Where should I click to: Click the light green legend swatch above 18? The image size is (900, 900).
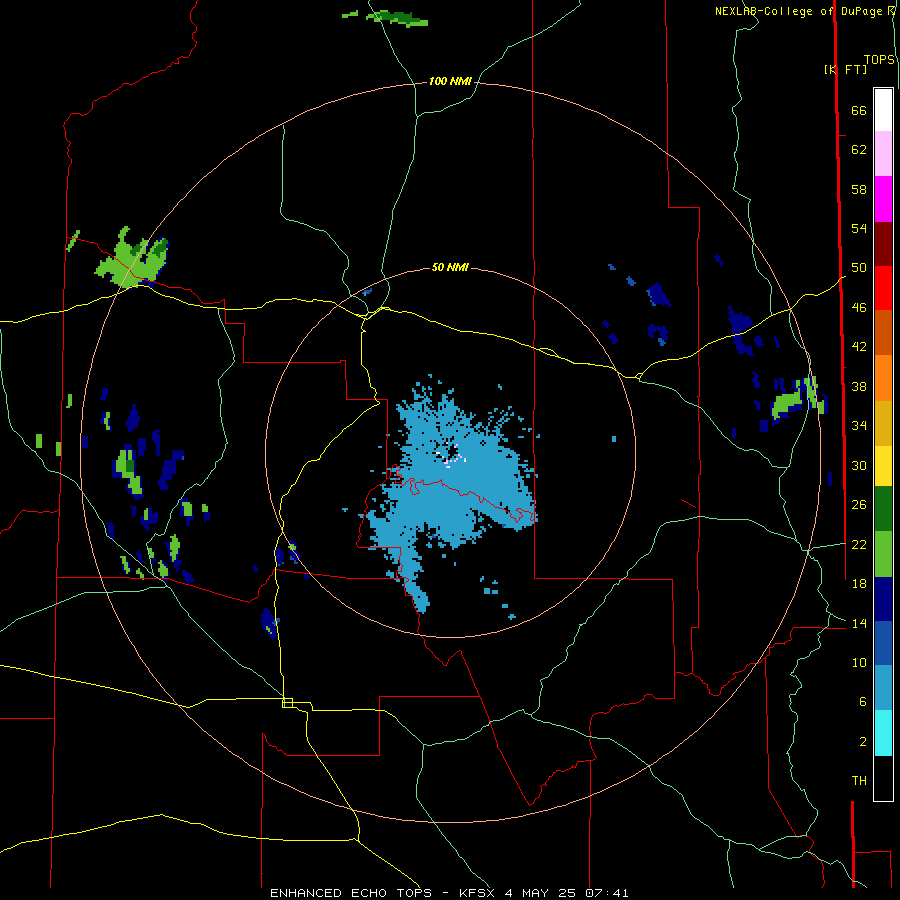tap(883, 554)
